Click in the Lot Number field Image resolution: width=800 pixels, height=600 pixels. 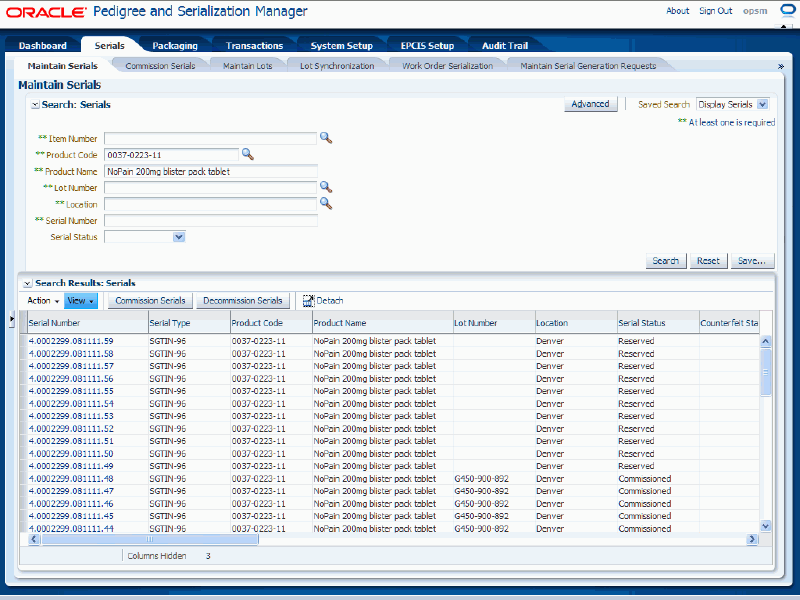[210, 188]
